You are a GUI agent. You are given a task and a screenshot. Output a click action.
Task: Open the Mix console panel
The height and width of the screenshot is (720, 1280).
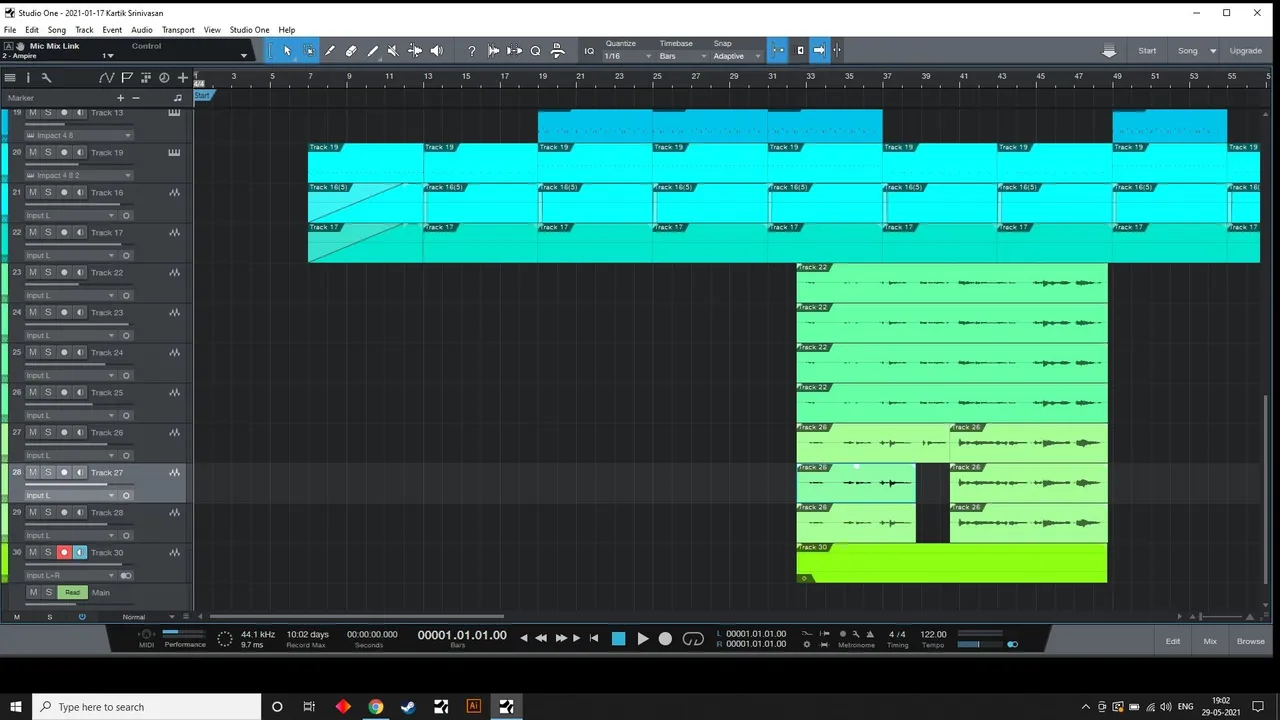tap(1210, 641)
